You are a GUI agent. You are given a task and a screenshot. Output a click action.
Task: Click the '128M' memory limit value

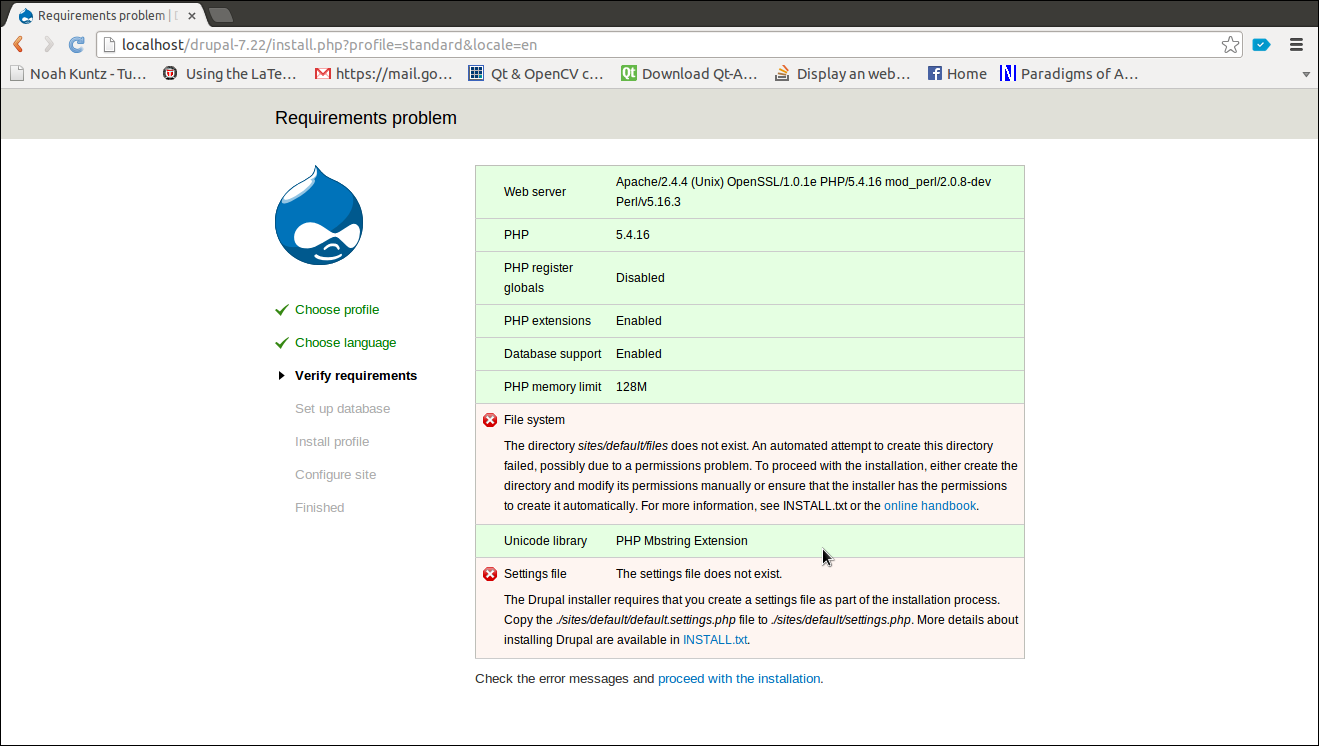pyautogui.click(x=632, y=387)
